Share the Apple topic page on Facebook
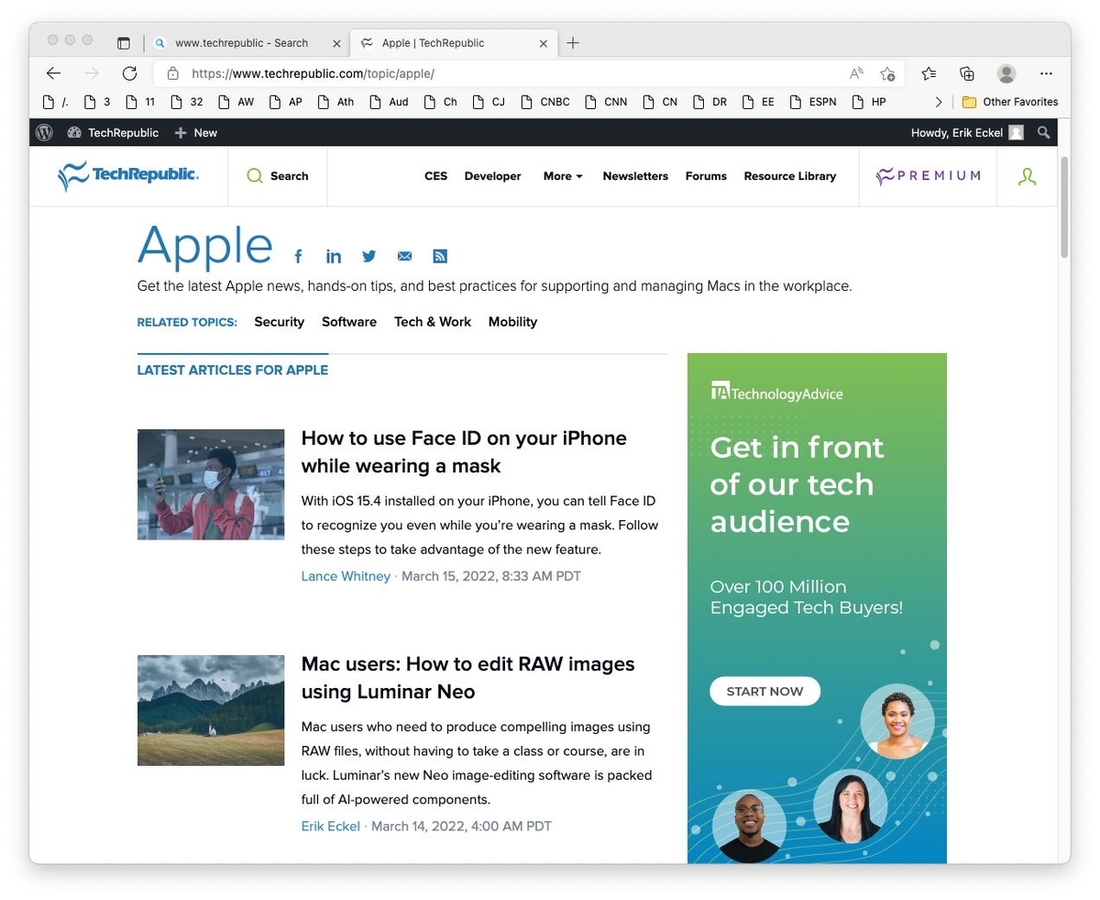Screen dimensions: 1100x900 pyautogui.click(x=298, y=256)
